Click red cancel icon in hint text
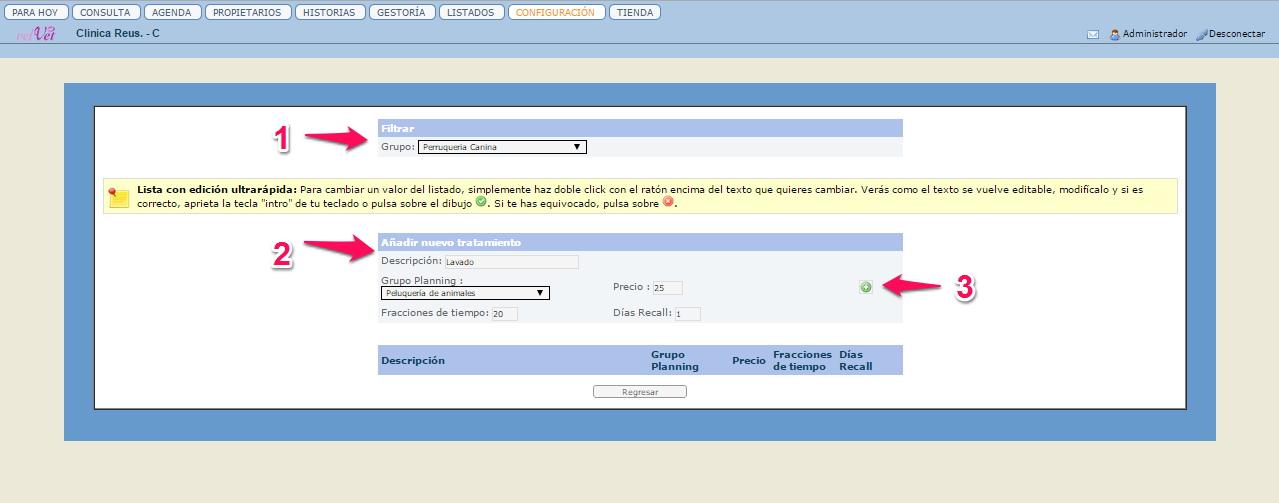The image size is (1279, 503). point(668,202)
